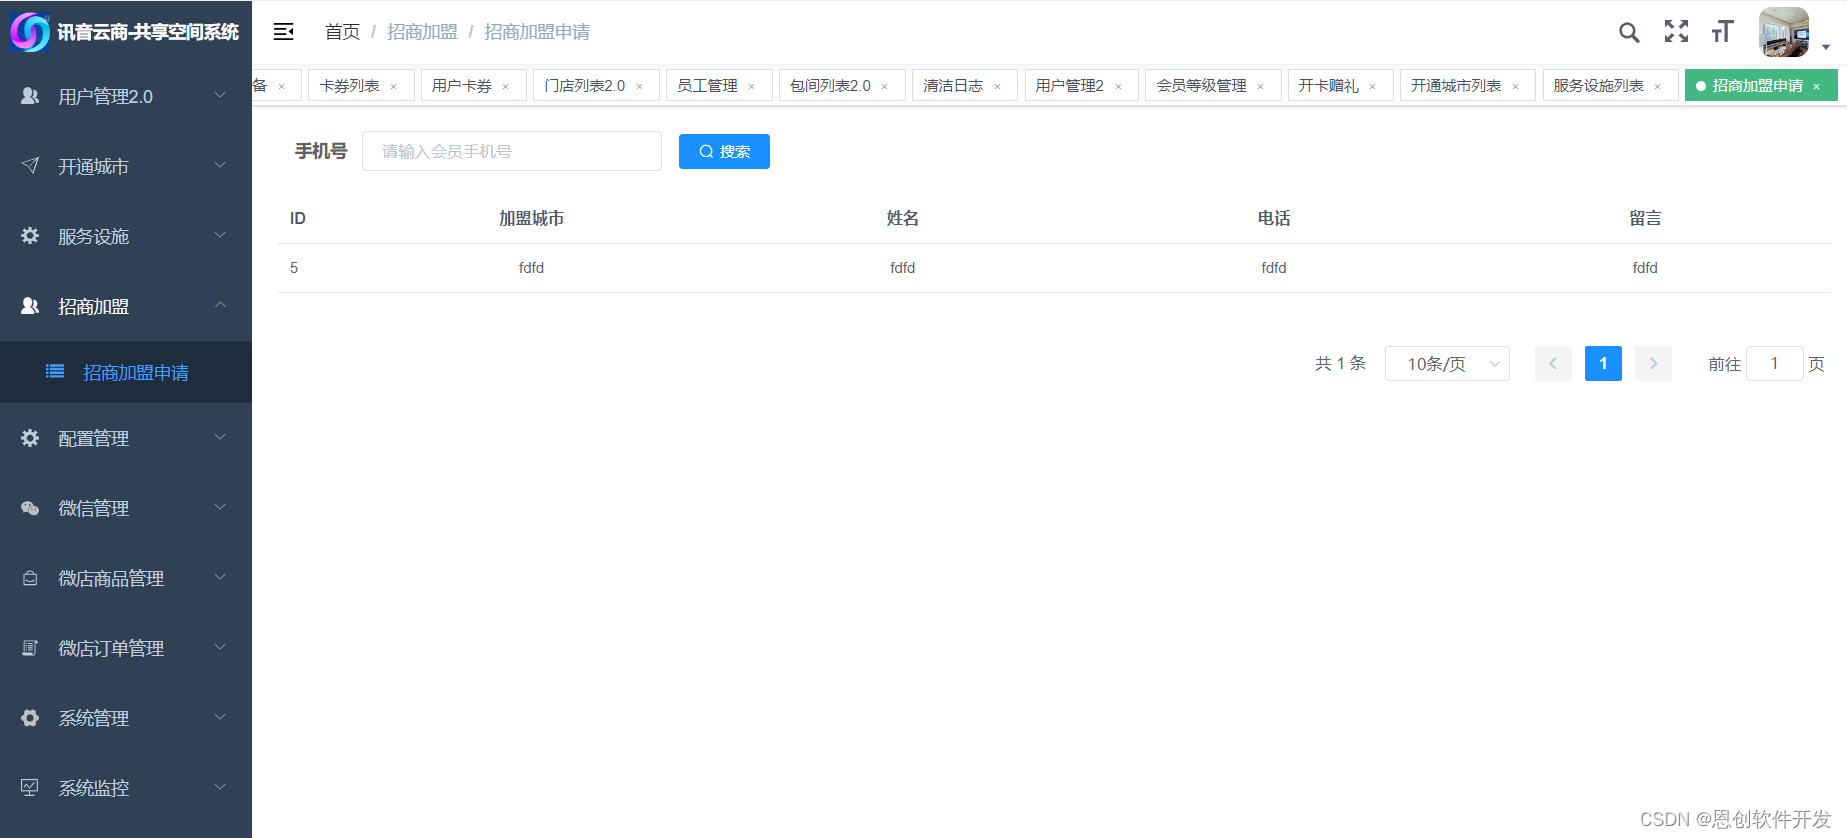The image size is (1847, 838).
Task: Click the 招商加盟 sidebar user icon
Action: 30,306
